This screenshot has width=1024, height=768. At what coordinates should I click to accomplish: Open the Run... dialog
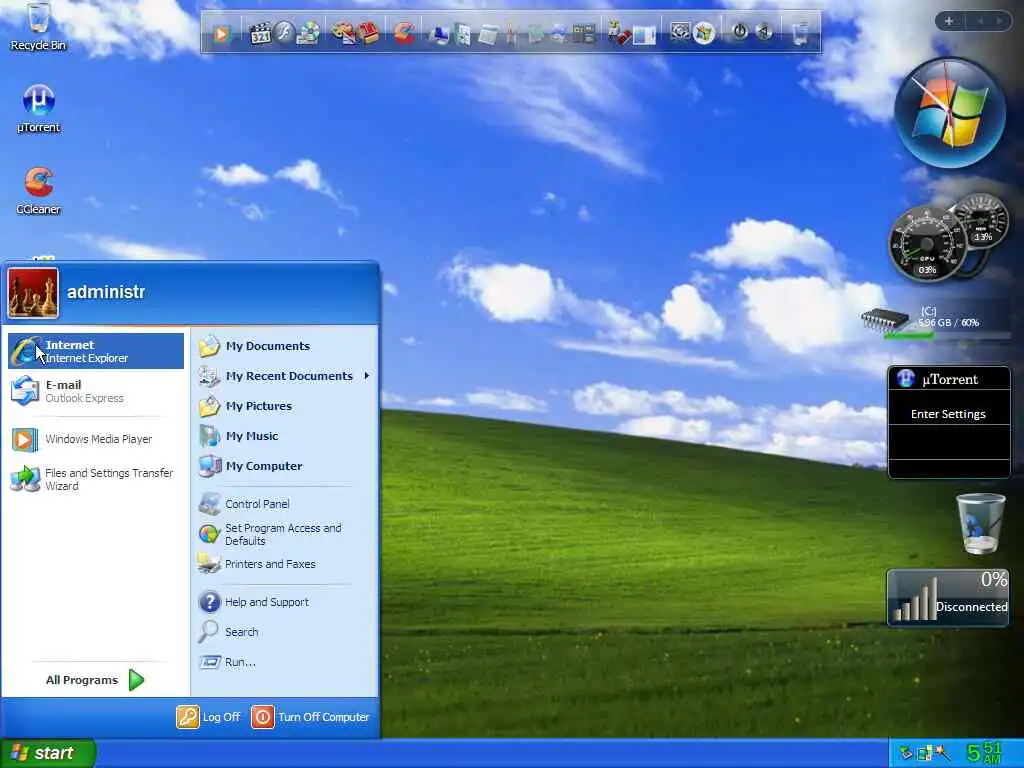(284, 662)
